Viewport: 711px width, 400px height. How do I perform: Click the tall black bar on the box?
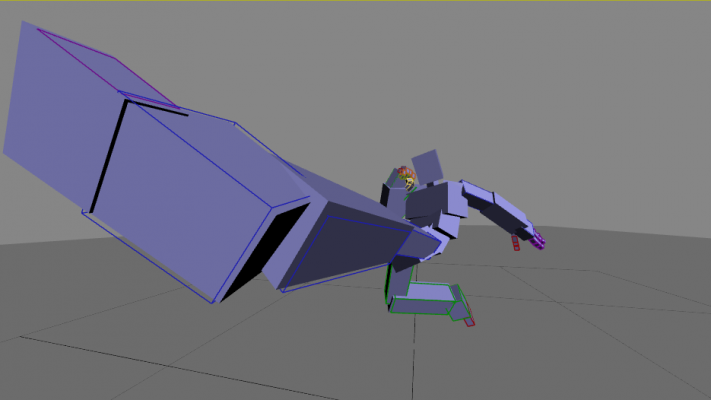(109, 156)
